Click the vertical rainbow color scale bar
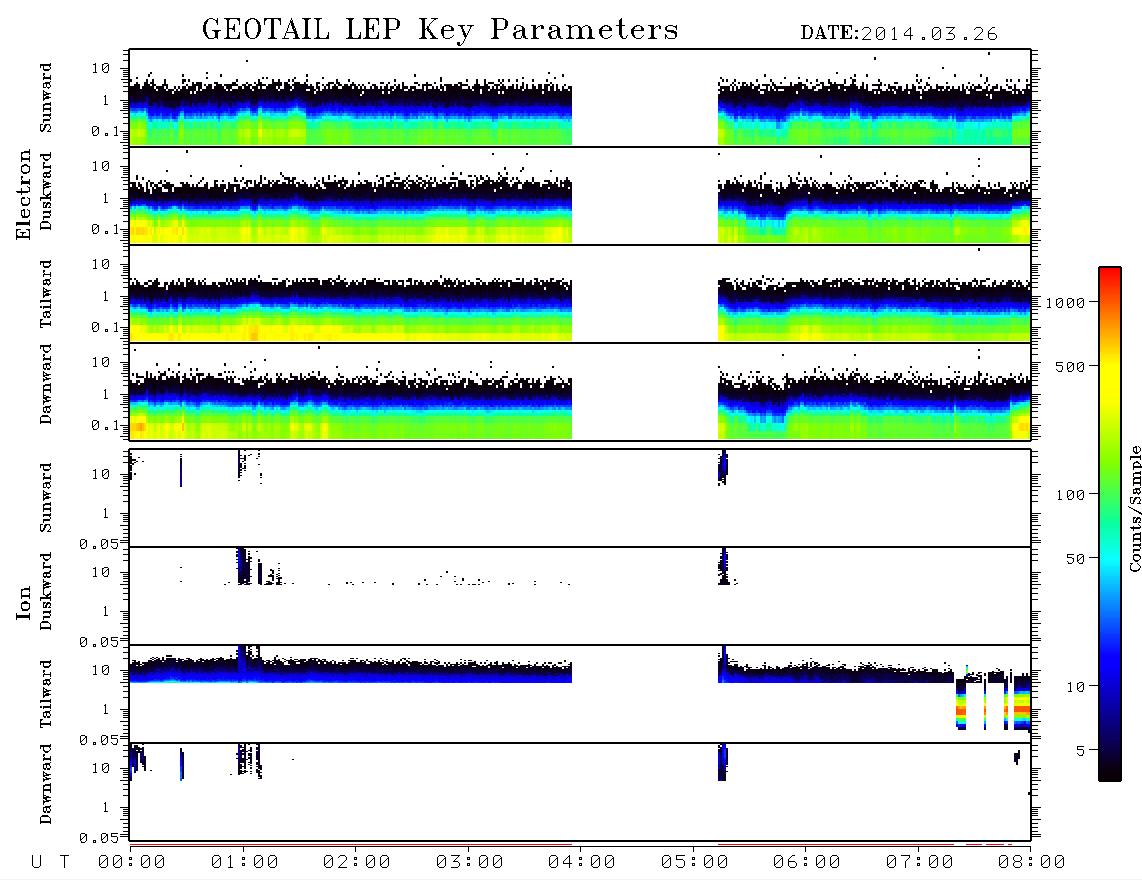This screenshot has height=880, width=1142. [1110, 524]
